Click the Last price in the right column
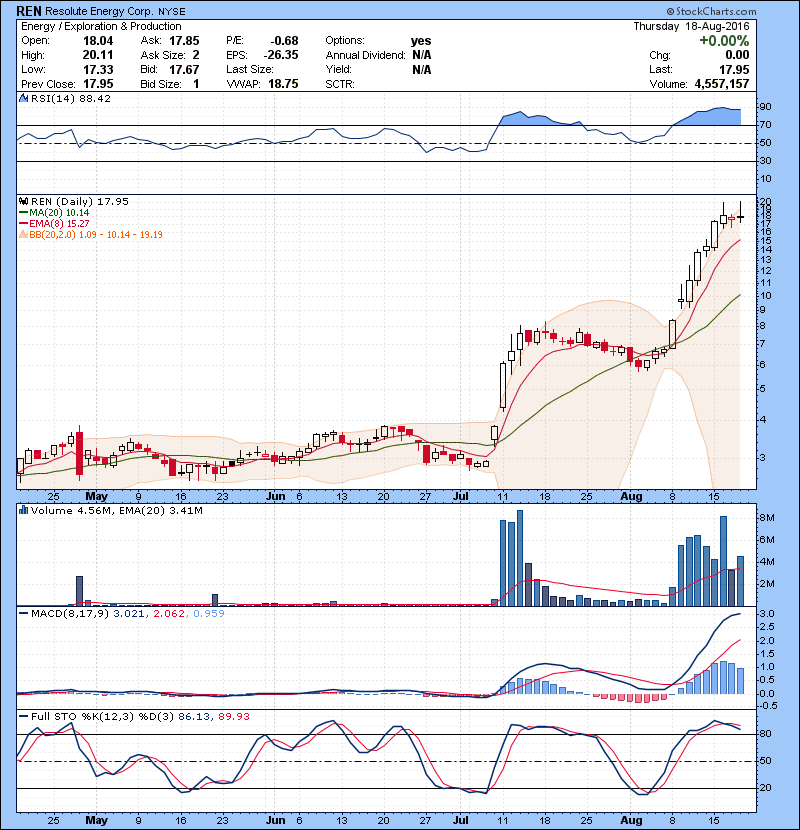800x830 pixels. pyautogui.click(x=734, y=69)
